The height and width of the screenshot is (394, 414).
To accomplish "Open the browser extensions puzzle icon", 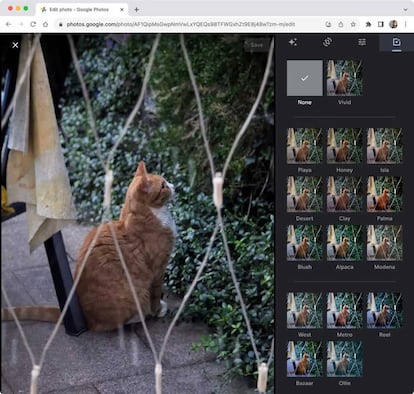I will pyautogui.click(x=368, y=24).
